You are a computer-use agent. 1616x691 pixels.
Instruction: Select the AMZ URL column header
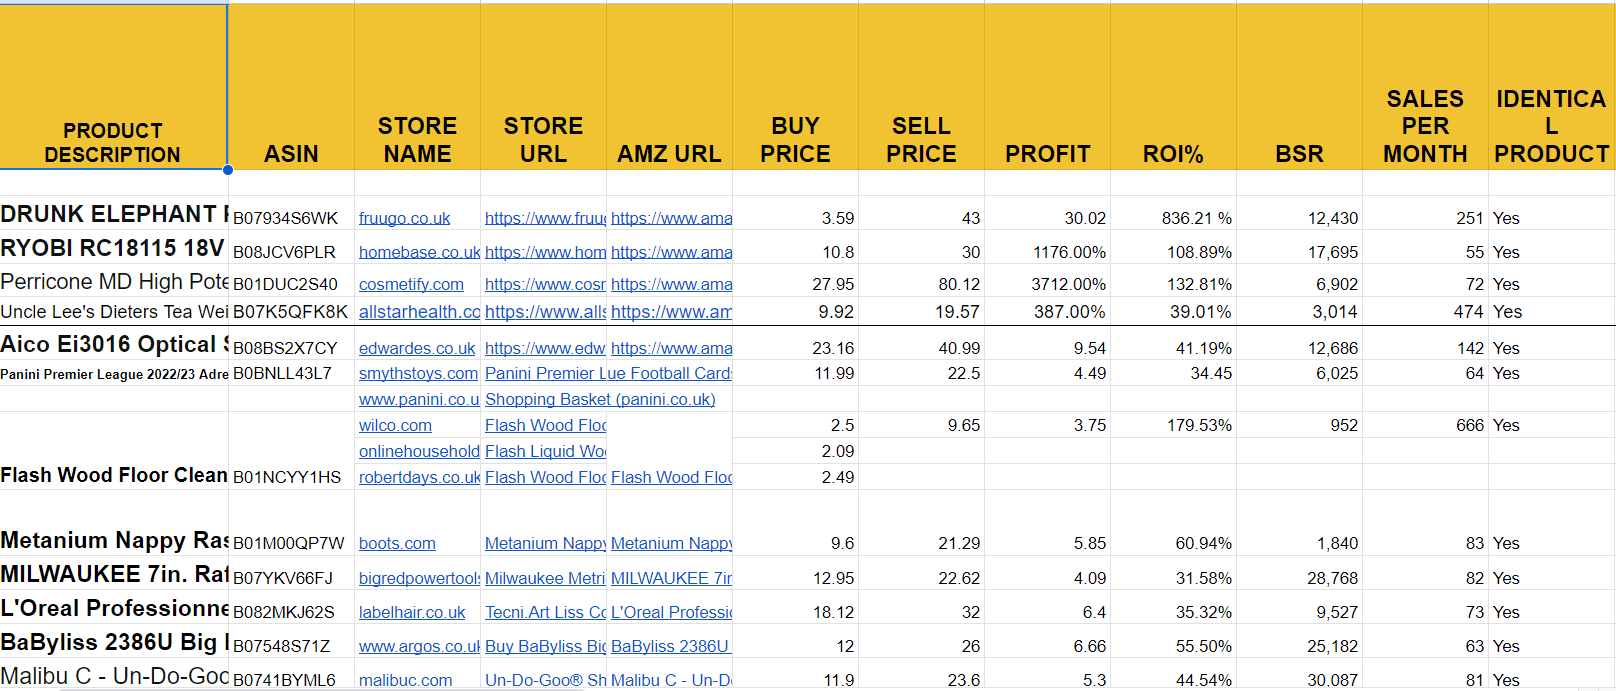tap(669, 86)
